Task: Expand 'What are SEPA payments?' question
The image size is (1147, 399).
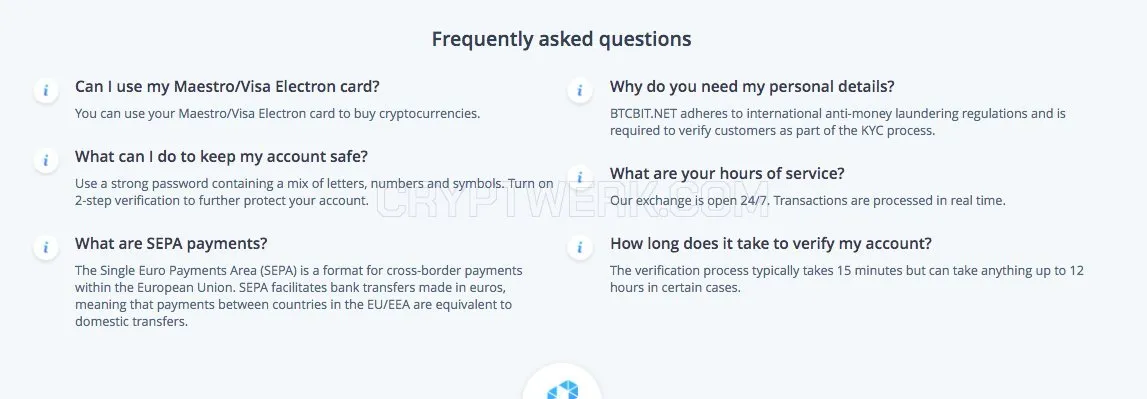Action: point(171,244)
